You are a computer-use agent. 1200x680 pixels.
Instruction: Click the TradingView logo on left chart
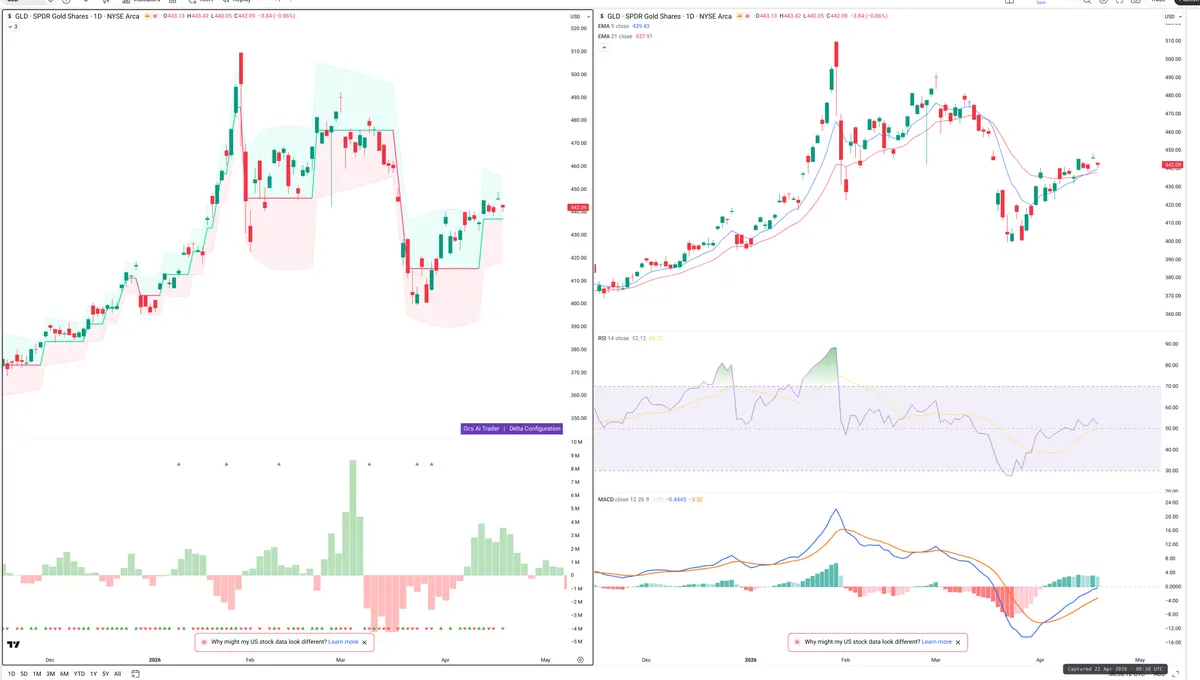tap(14, 645)
